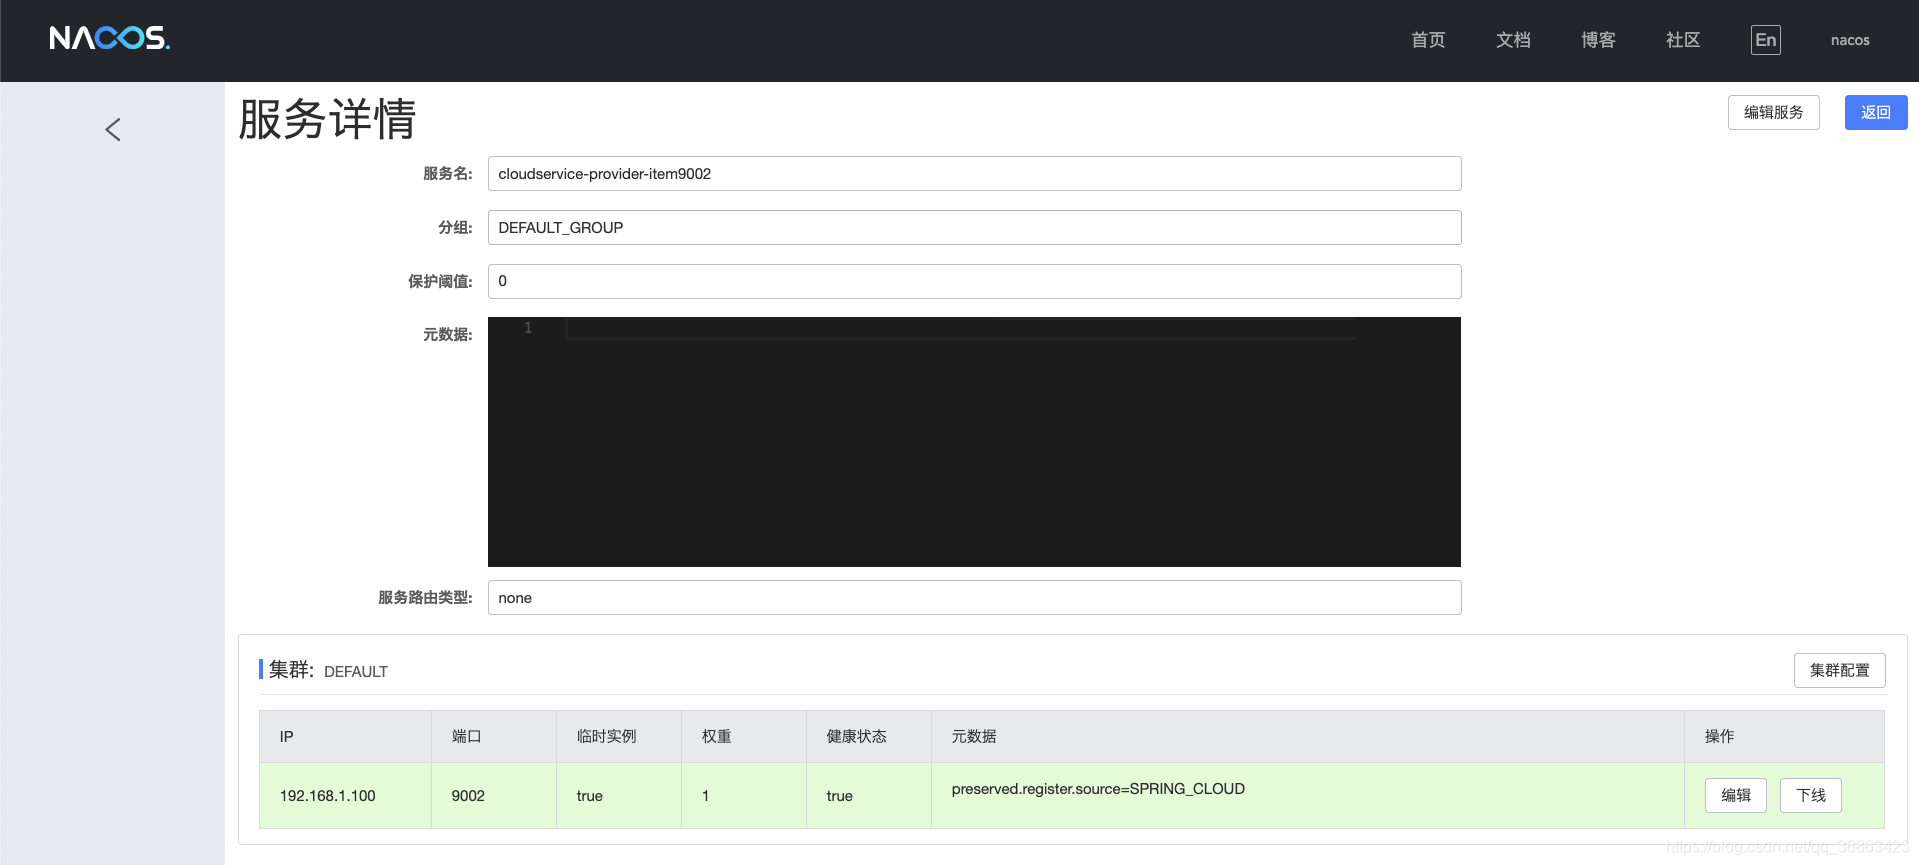Open the 博客 menu item
This screenshot has height=865, width=1919.
(1598, 40)
